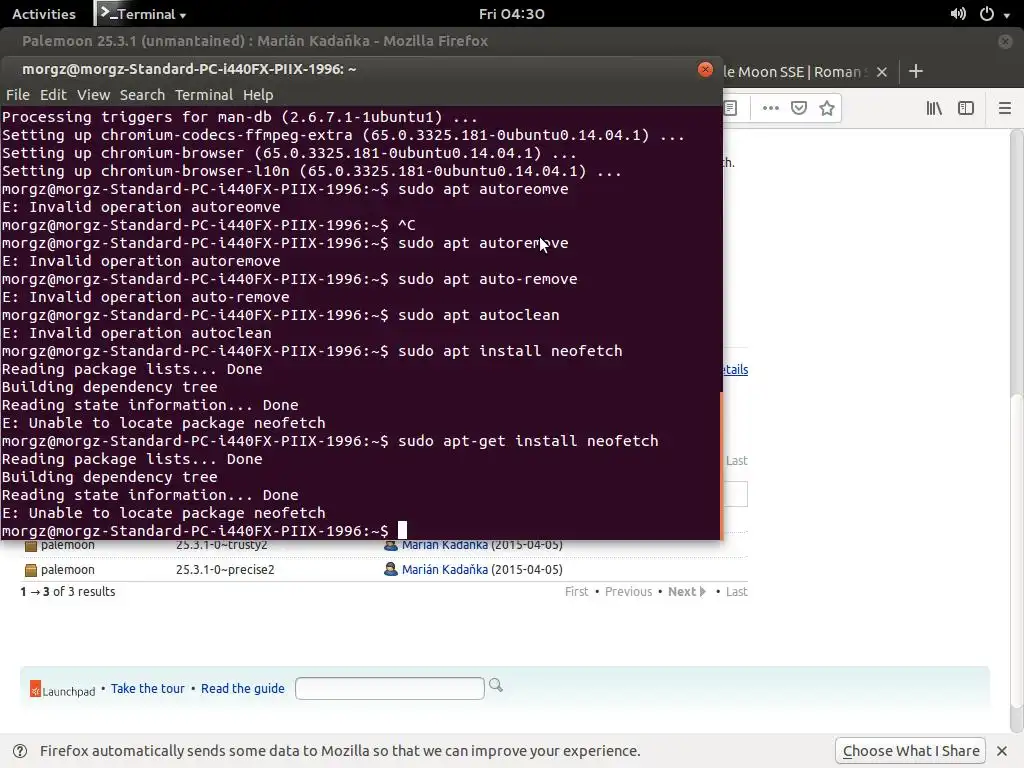Click the footer search magnifier icon
This screenshot has height=768, width=1024.
pyautogui.click(x=496, y=685)
